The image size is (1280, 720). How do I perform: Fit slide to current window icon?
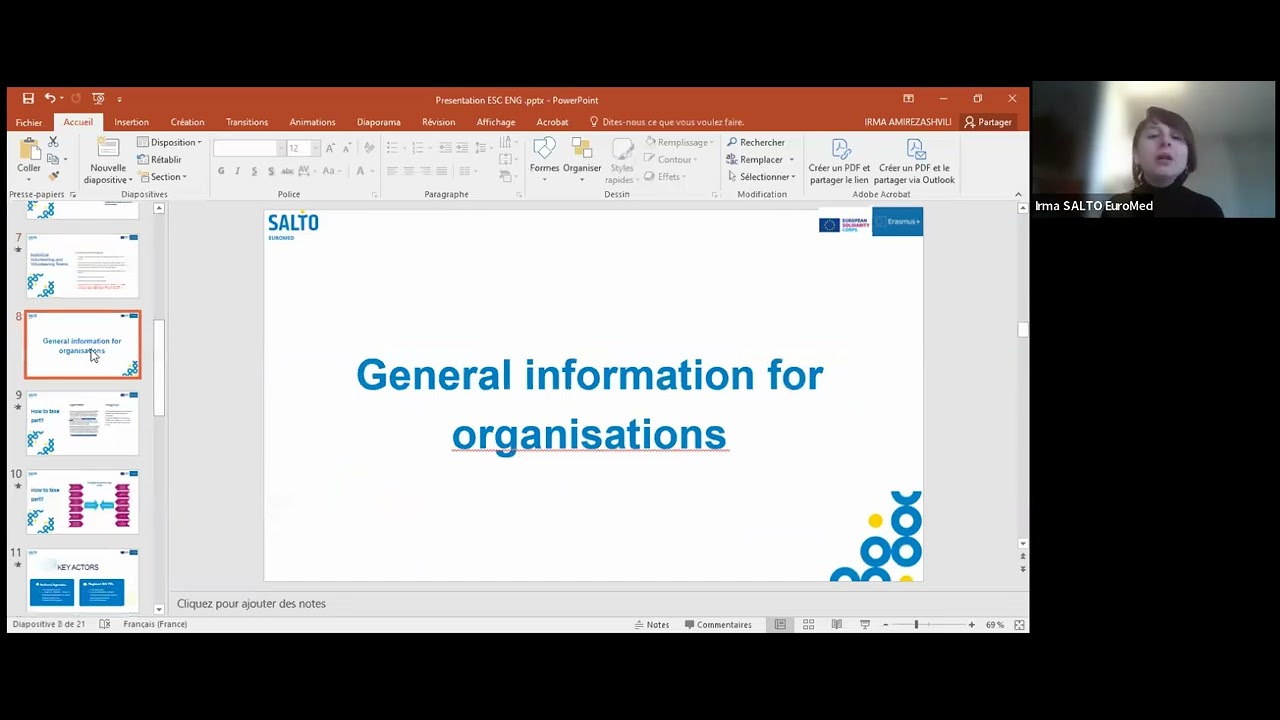pos(1019,624)
